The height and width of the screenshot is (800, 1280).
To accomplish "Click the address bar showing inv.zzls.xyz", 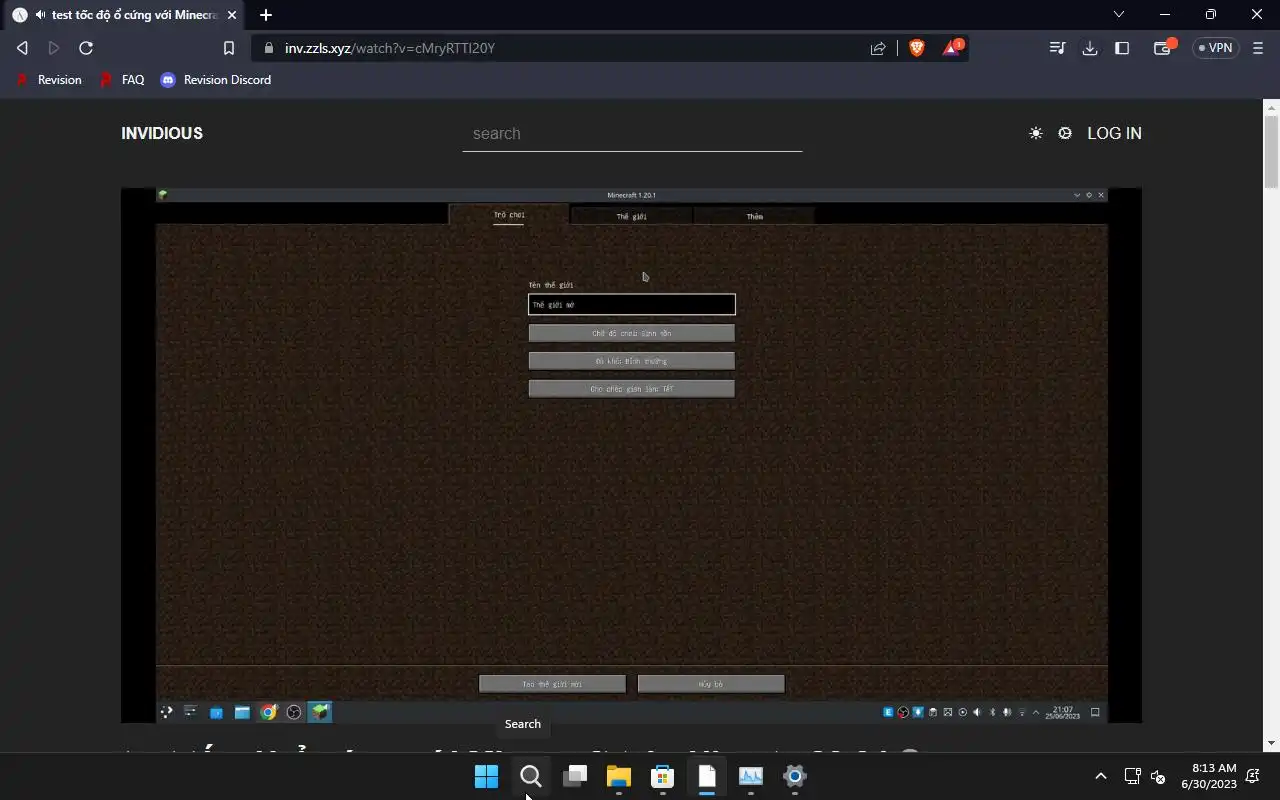I will coord(560,48).
